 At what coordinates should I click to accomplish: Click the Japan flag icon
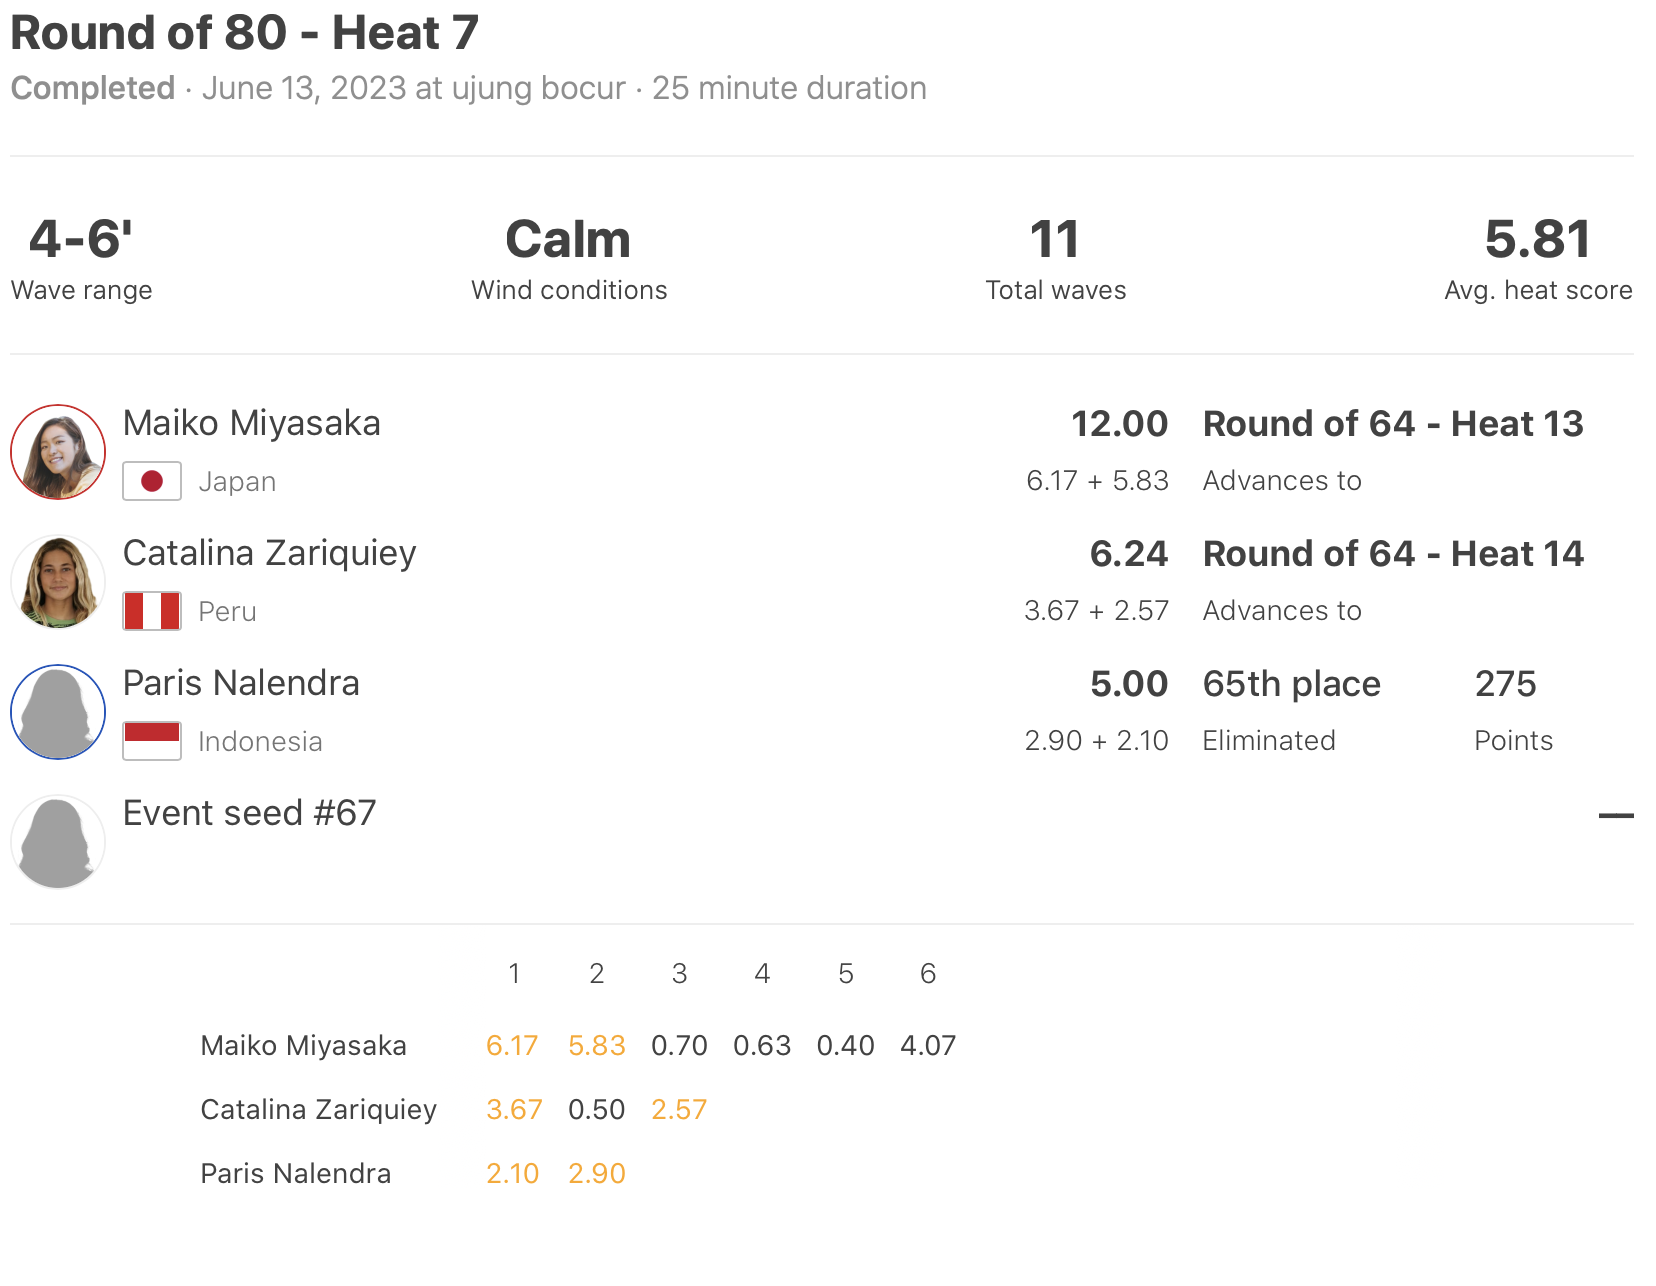coord(152,481)
